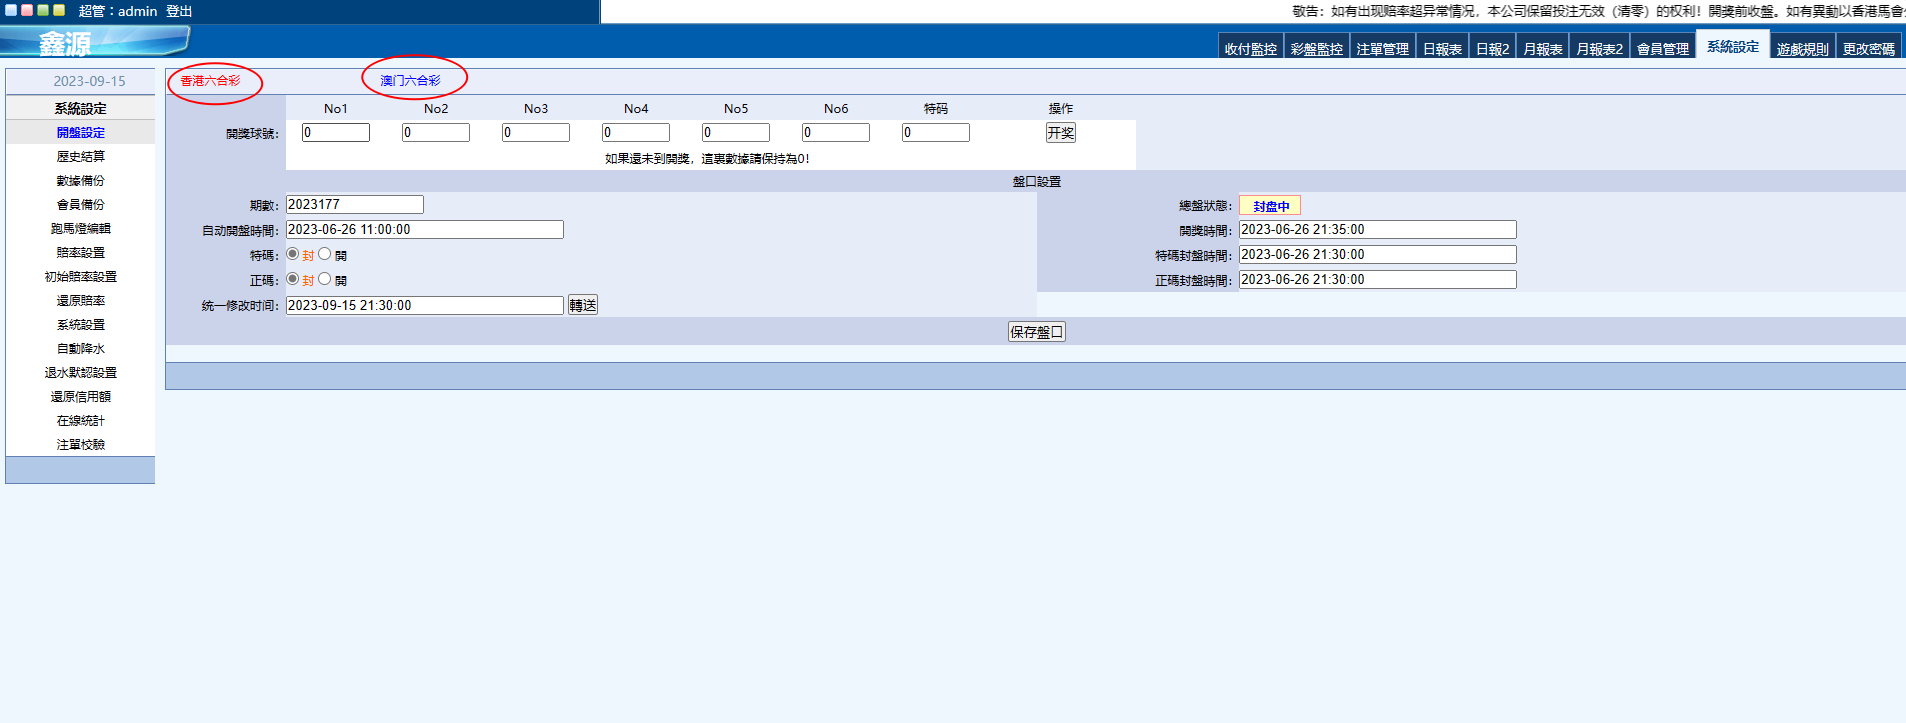Image resolution: width=1906 pixels, height=723 pixels.
Task: Click the No2 ball number field
Action: [436, 132]
